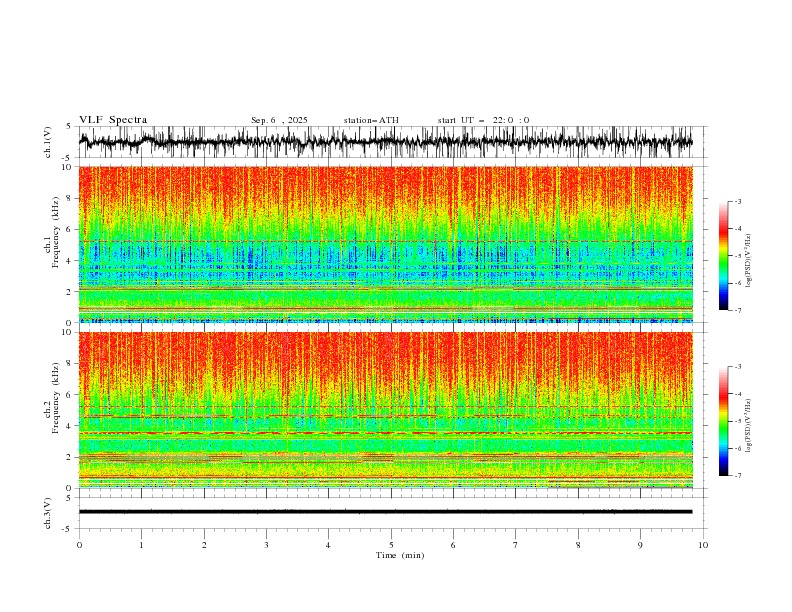Image resolution: width=792 pixels, height=612 pixels.
Task: Select the ch.3 flat waveform trace
Action: coord(385,512)
